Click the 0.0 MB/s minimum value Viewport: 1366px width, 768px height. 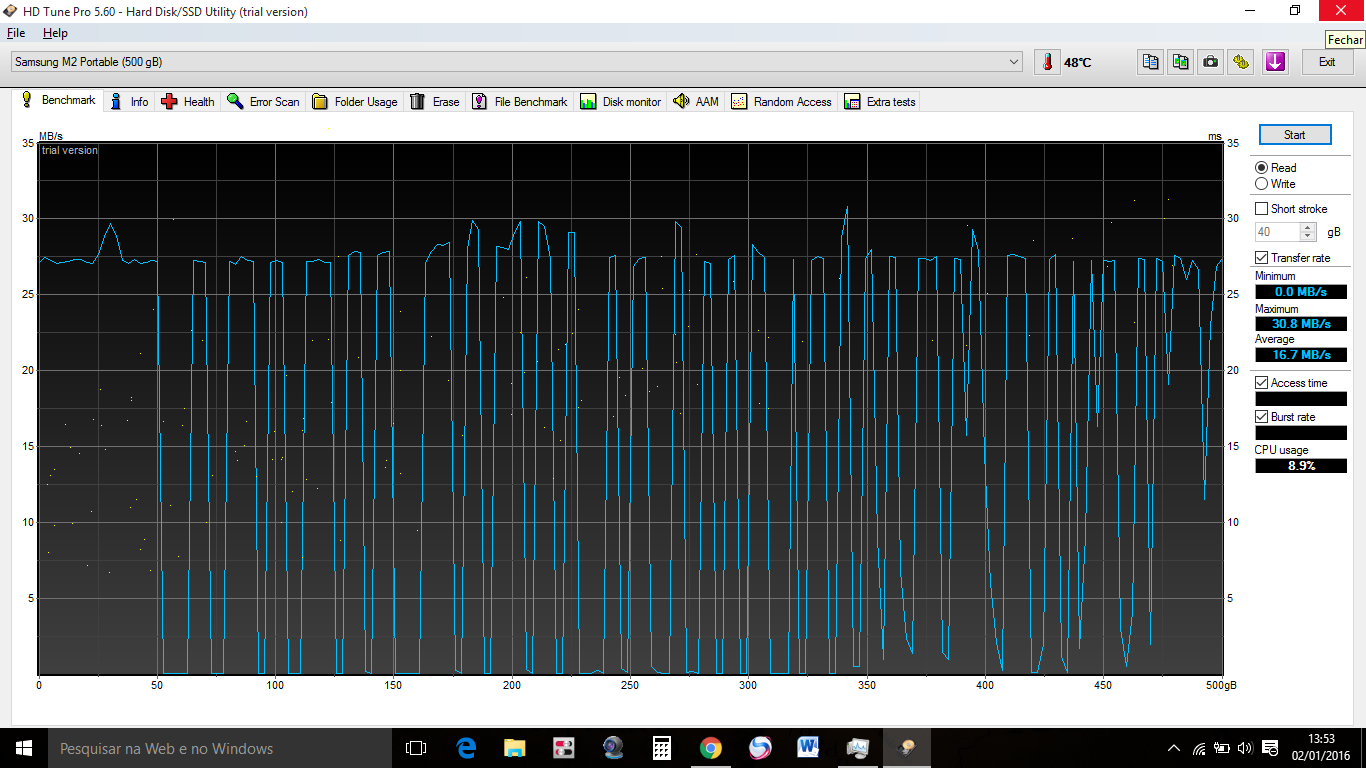tap(1301, 292)
